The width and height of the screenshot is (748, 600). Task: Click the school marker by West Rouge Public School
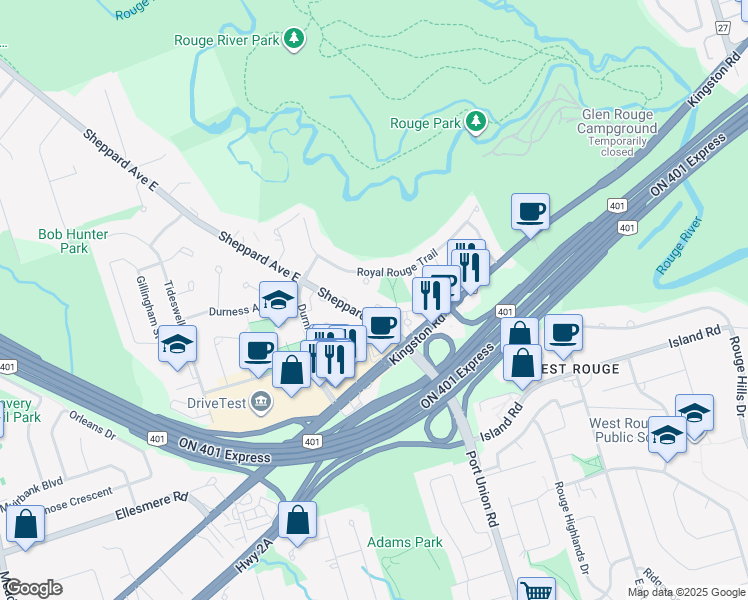[667, 438]
